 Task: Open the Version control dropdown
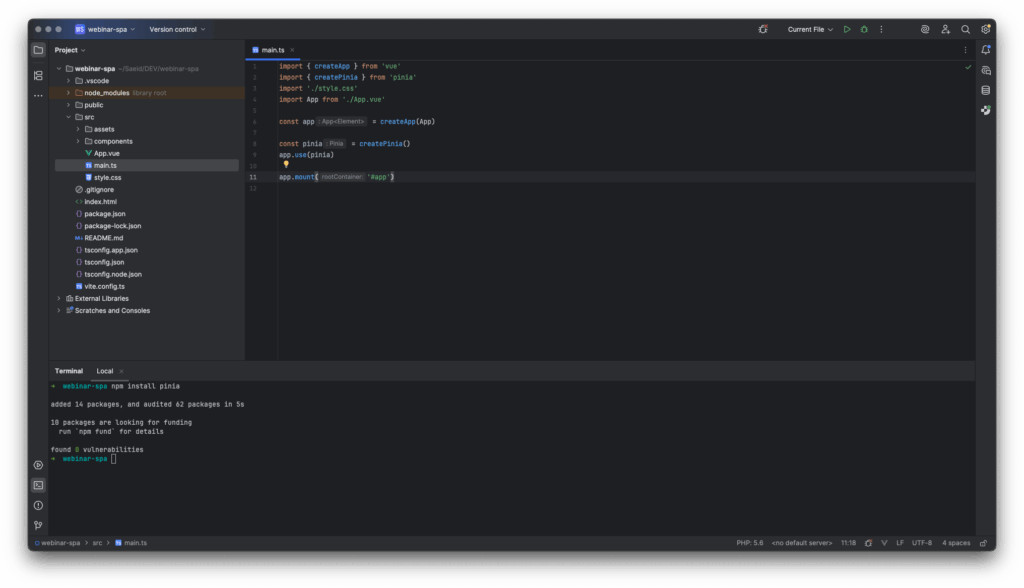tap(176, 29)
